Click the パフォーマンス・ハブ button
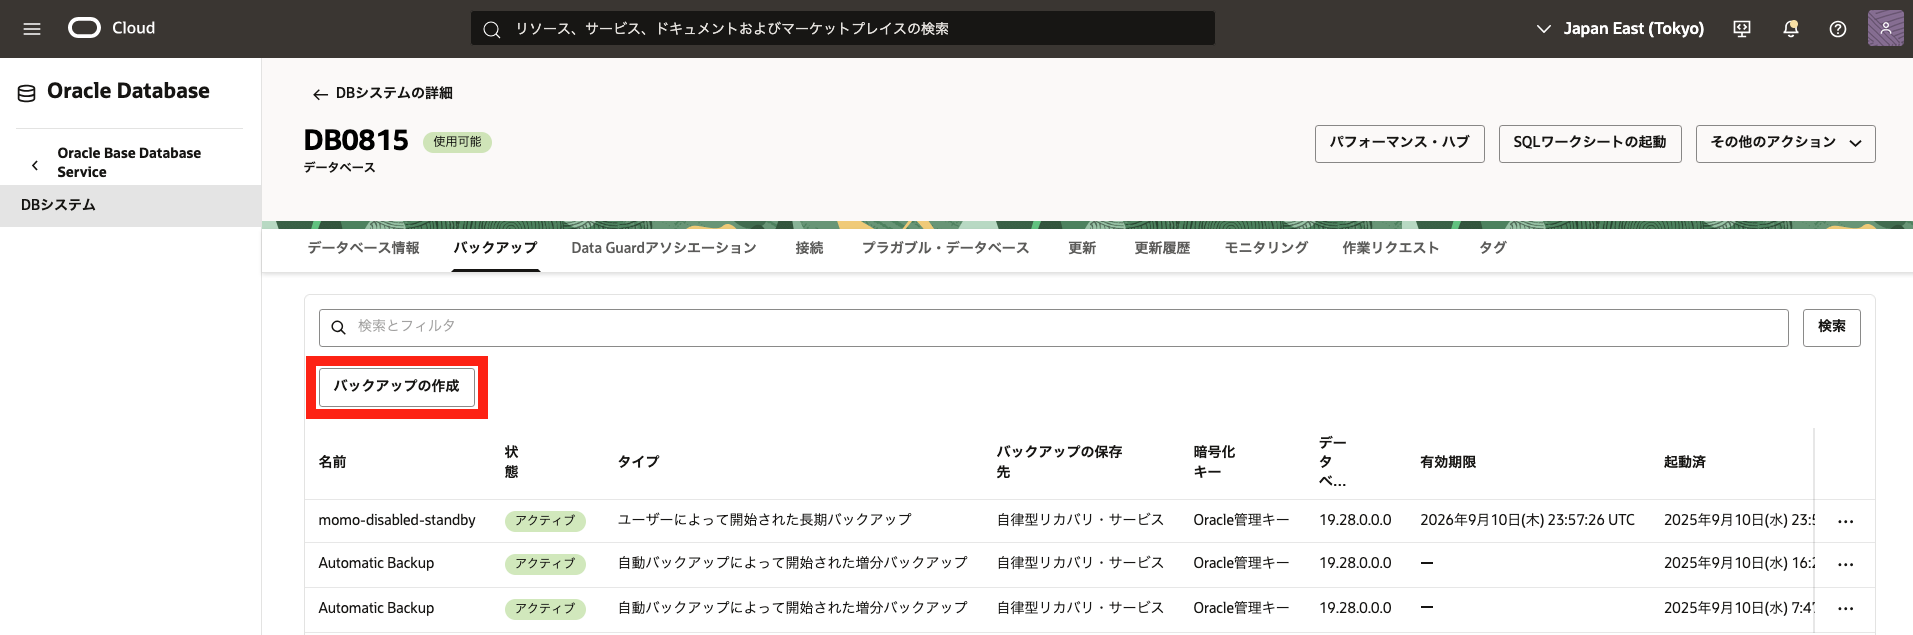Viewport: 1913px width, 635px height. coord(1399,143)
